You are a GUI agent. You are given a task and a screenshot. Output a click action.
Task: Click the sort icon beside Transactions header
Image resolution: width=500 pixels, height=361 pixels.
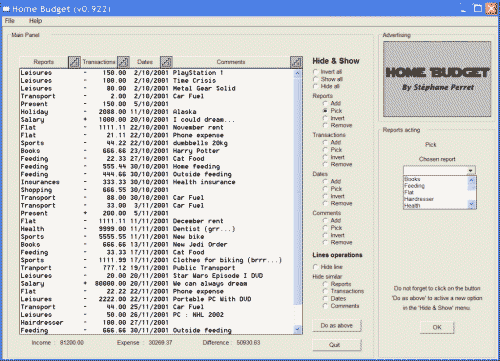123,62
